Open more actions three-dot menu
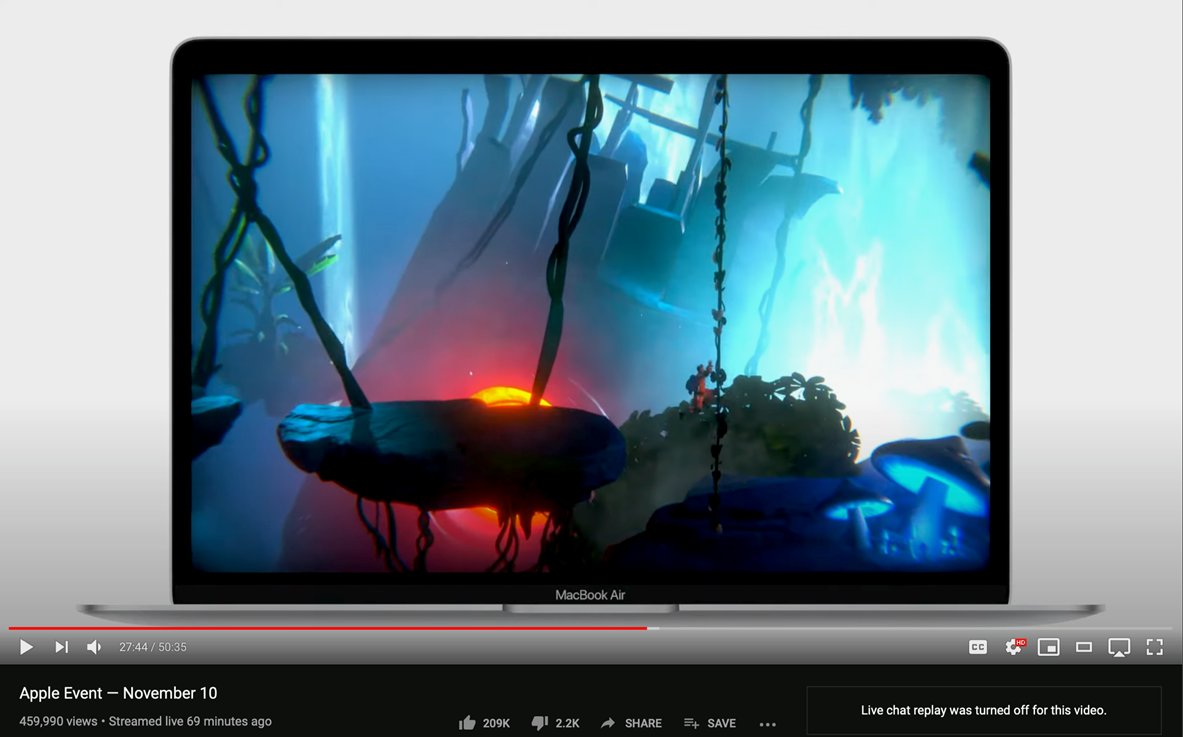1183x737 pixels. click(767, 724)
